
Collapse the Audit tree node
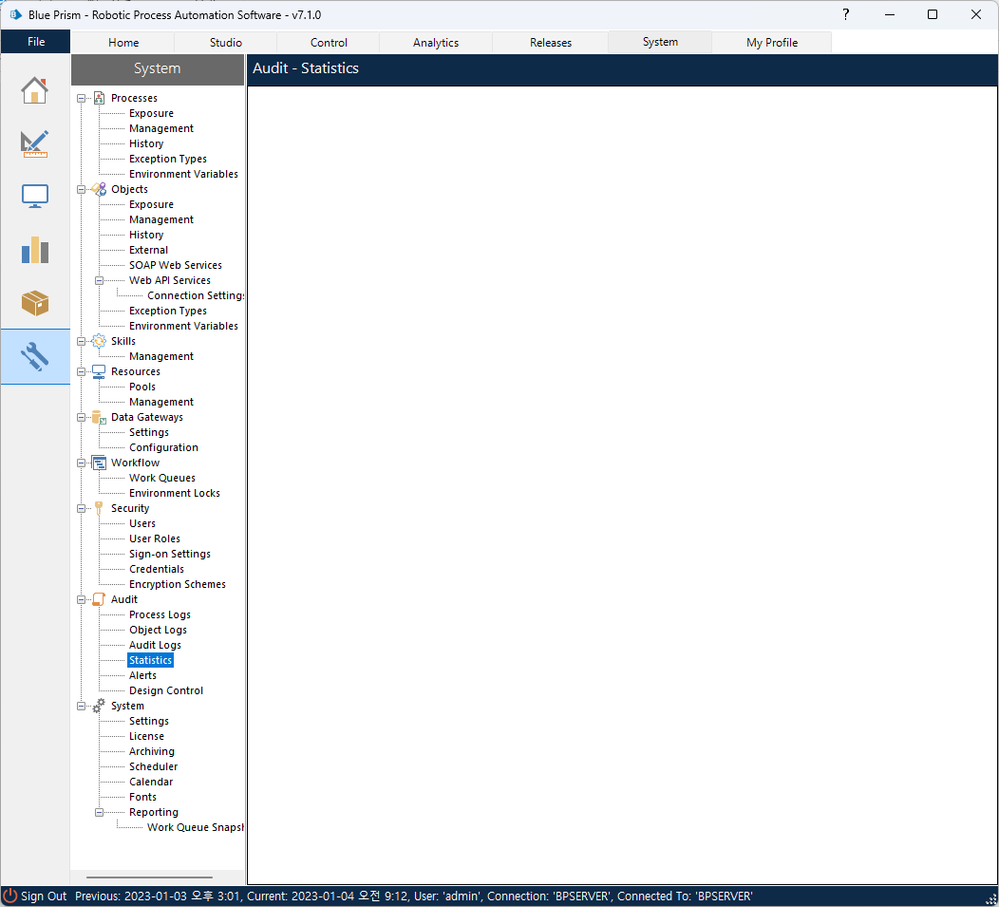[x=81, y=599]
